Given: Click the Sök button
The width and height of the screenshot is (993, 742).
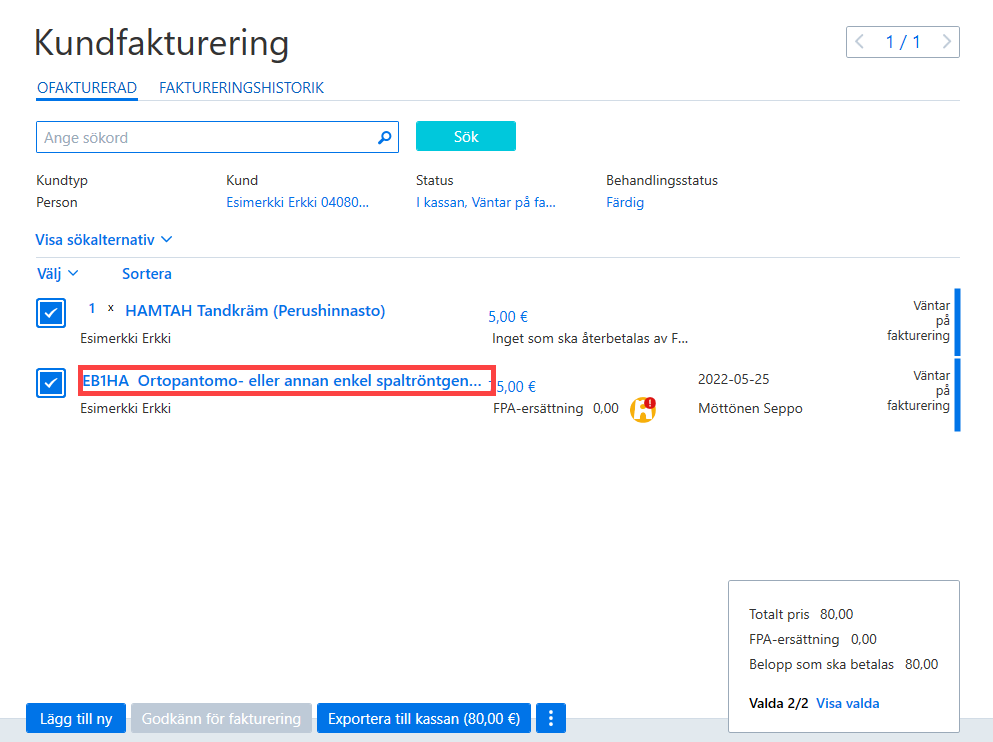Looking at the screenshot, I should (x=466, y=136).
